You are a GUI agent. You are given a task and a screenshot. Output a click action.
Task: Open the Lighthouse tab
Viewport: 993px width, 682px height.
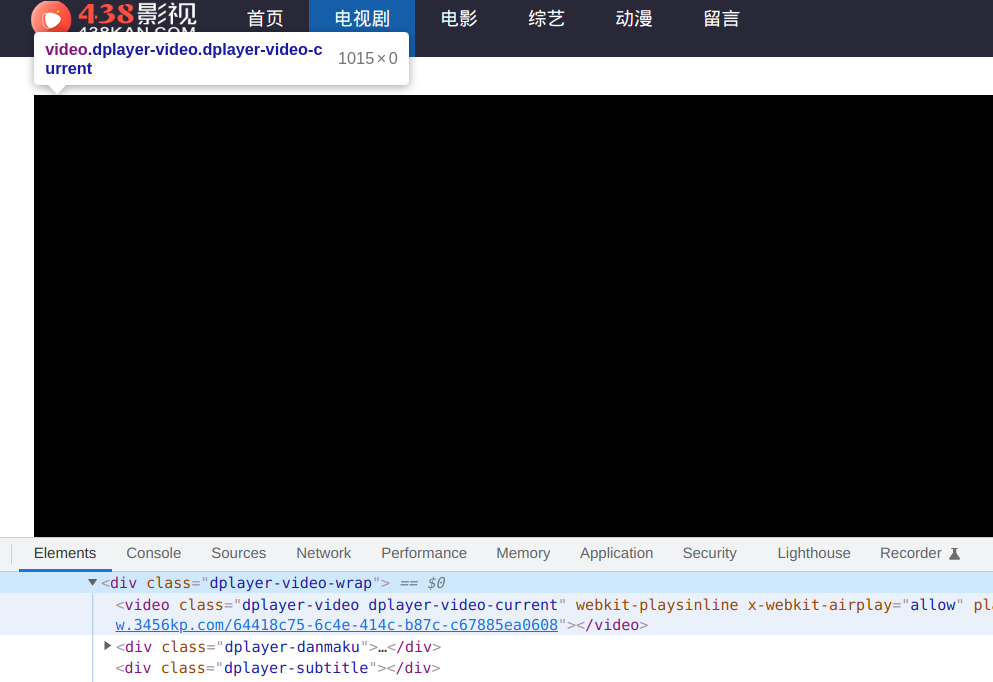pyautogui.click(x=814, y=553)
